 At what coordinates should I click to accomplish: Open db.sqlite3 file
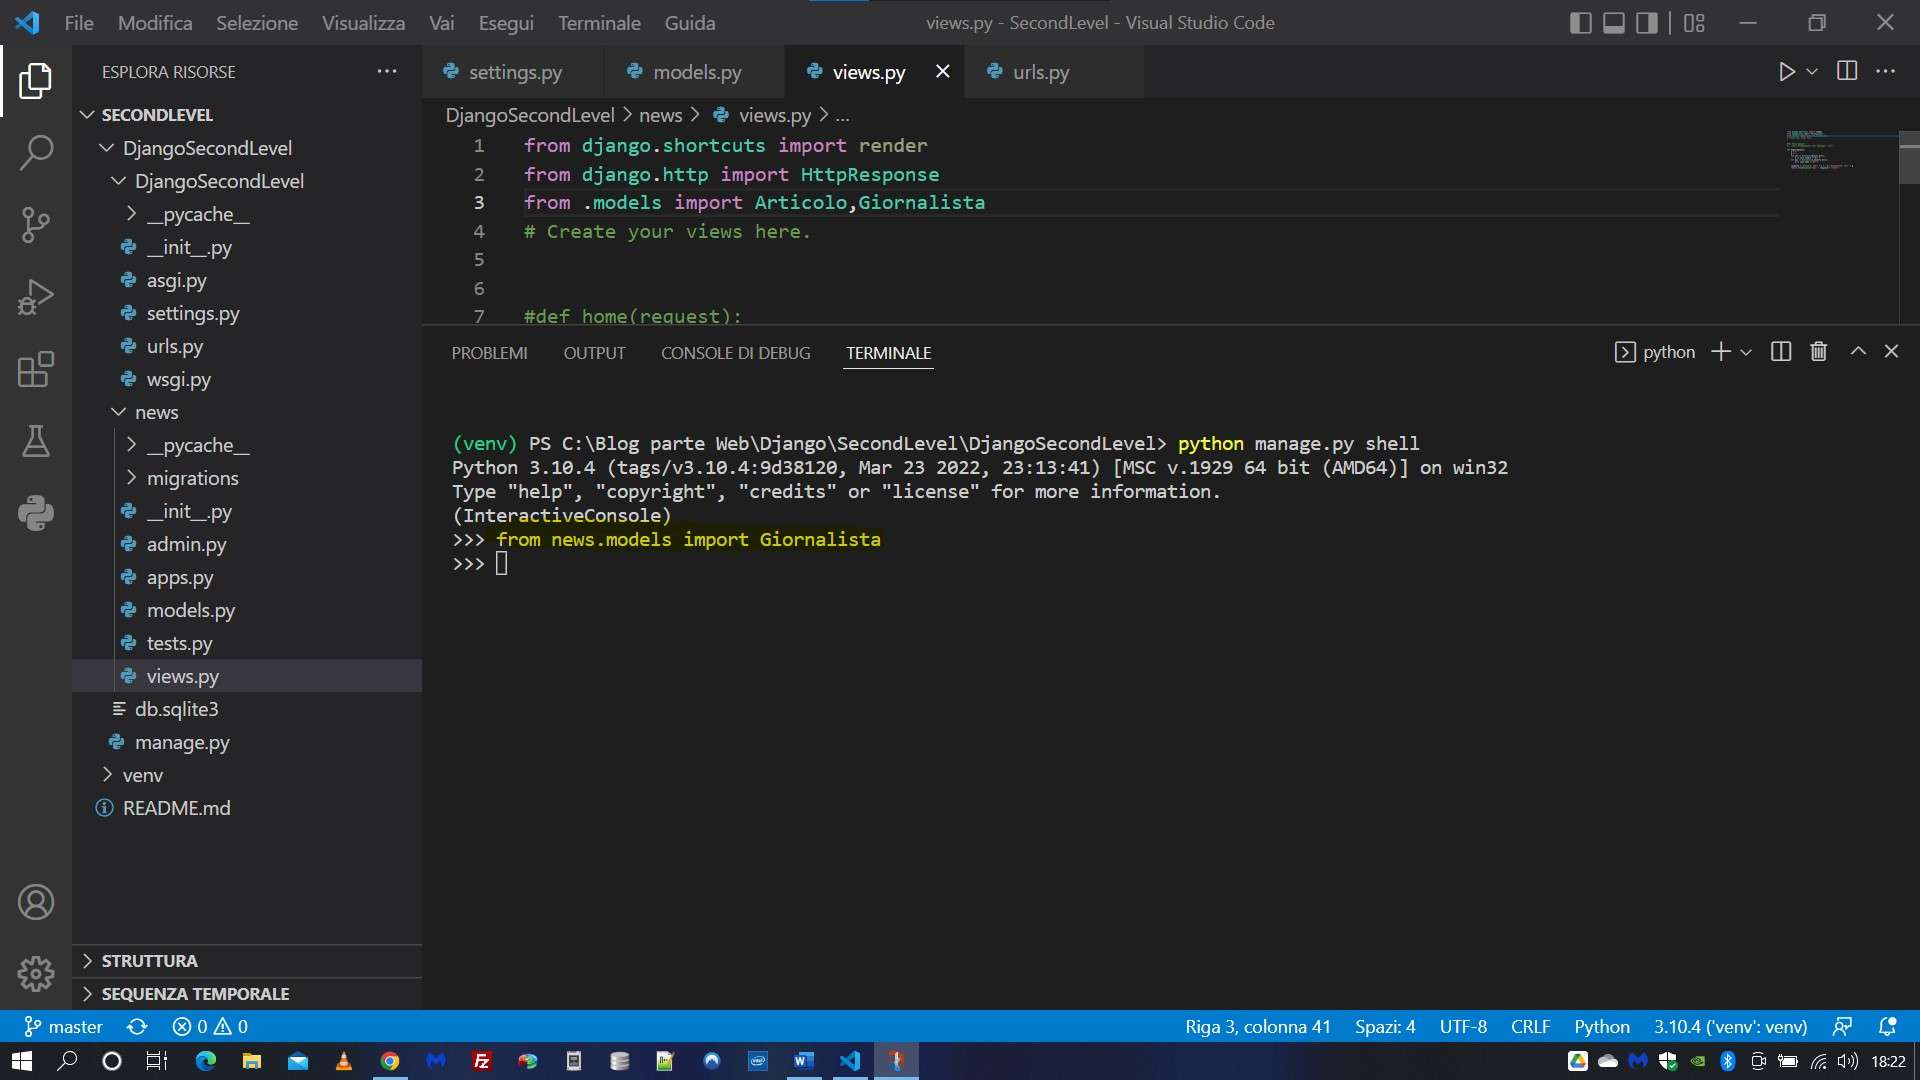(x=176, y=709)
